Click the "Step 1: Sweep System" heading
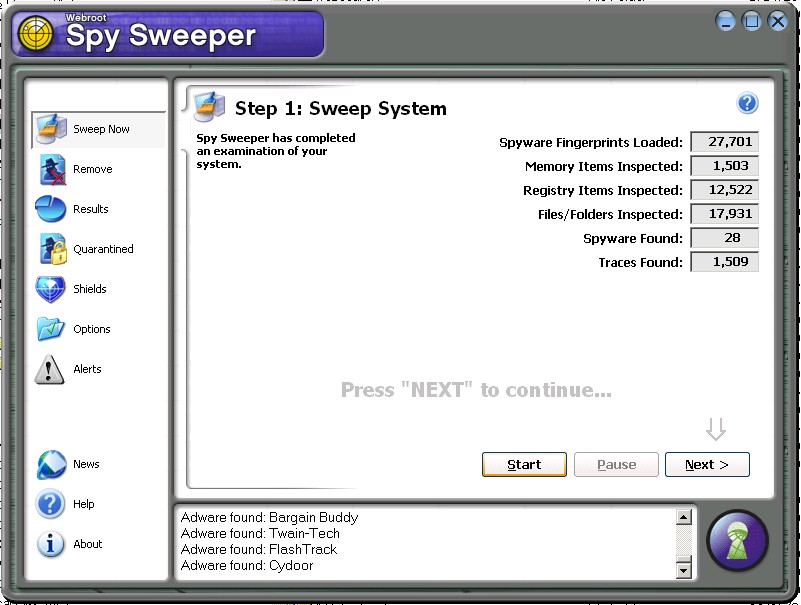The width and height of the screenshot is (801, 605). pyautogui.click(x=341, y=108)
